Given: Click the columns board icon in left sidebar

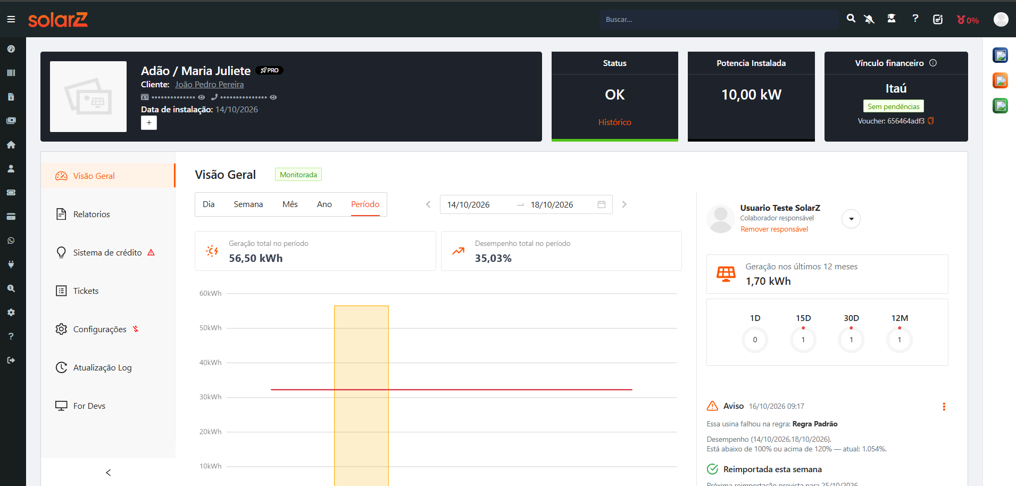Looking at the screenshot, I should tap(10, 73).
